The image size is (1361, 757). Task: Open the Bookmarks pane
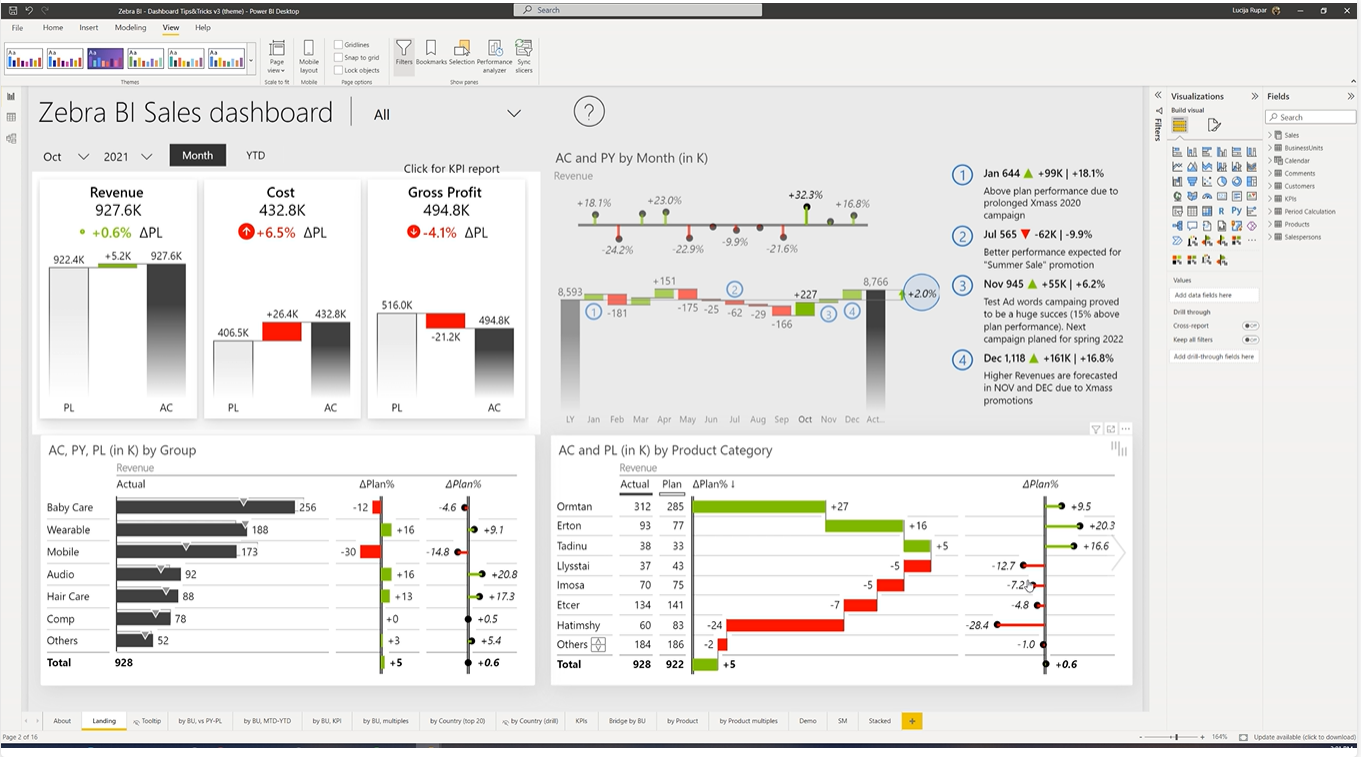pyautogui.click(x=431, y=54)
